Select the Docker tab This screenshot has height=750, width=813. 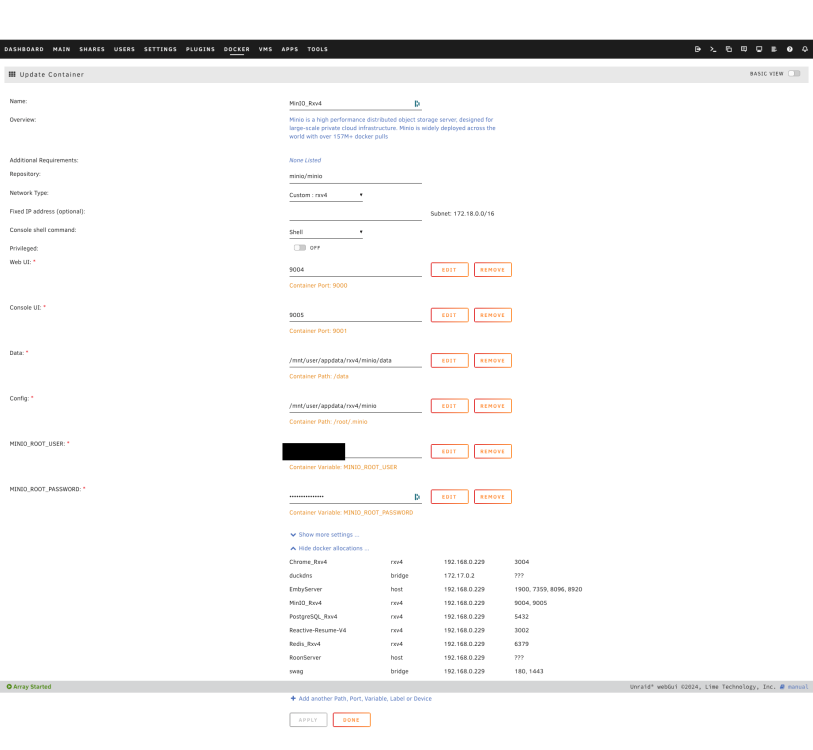(x=237, y=49)
